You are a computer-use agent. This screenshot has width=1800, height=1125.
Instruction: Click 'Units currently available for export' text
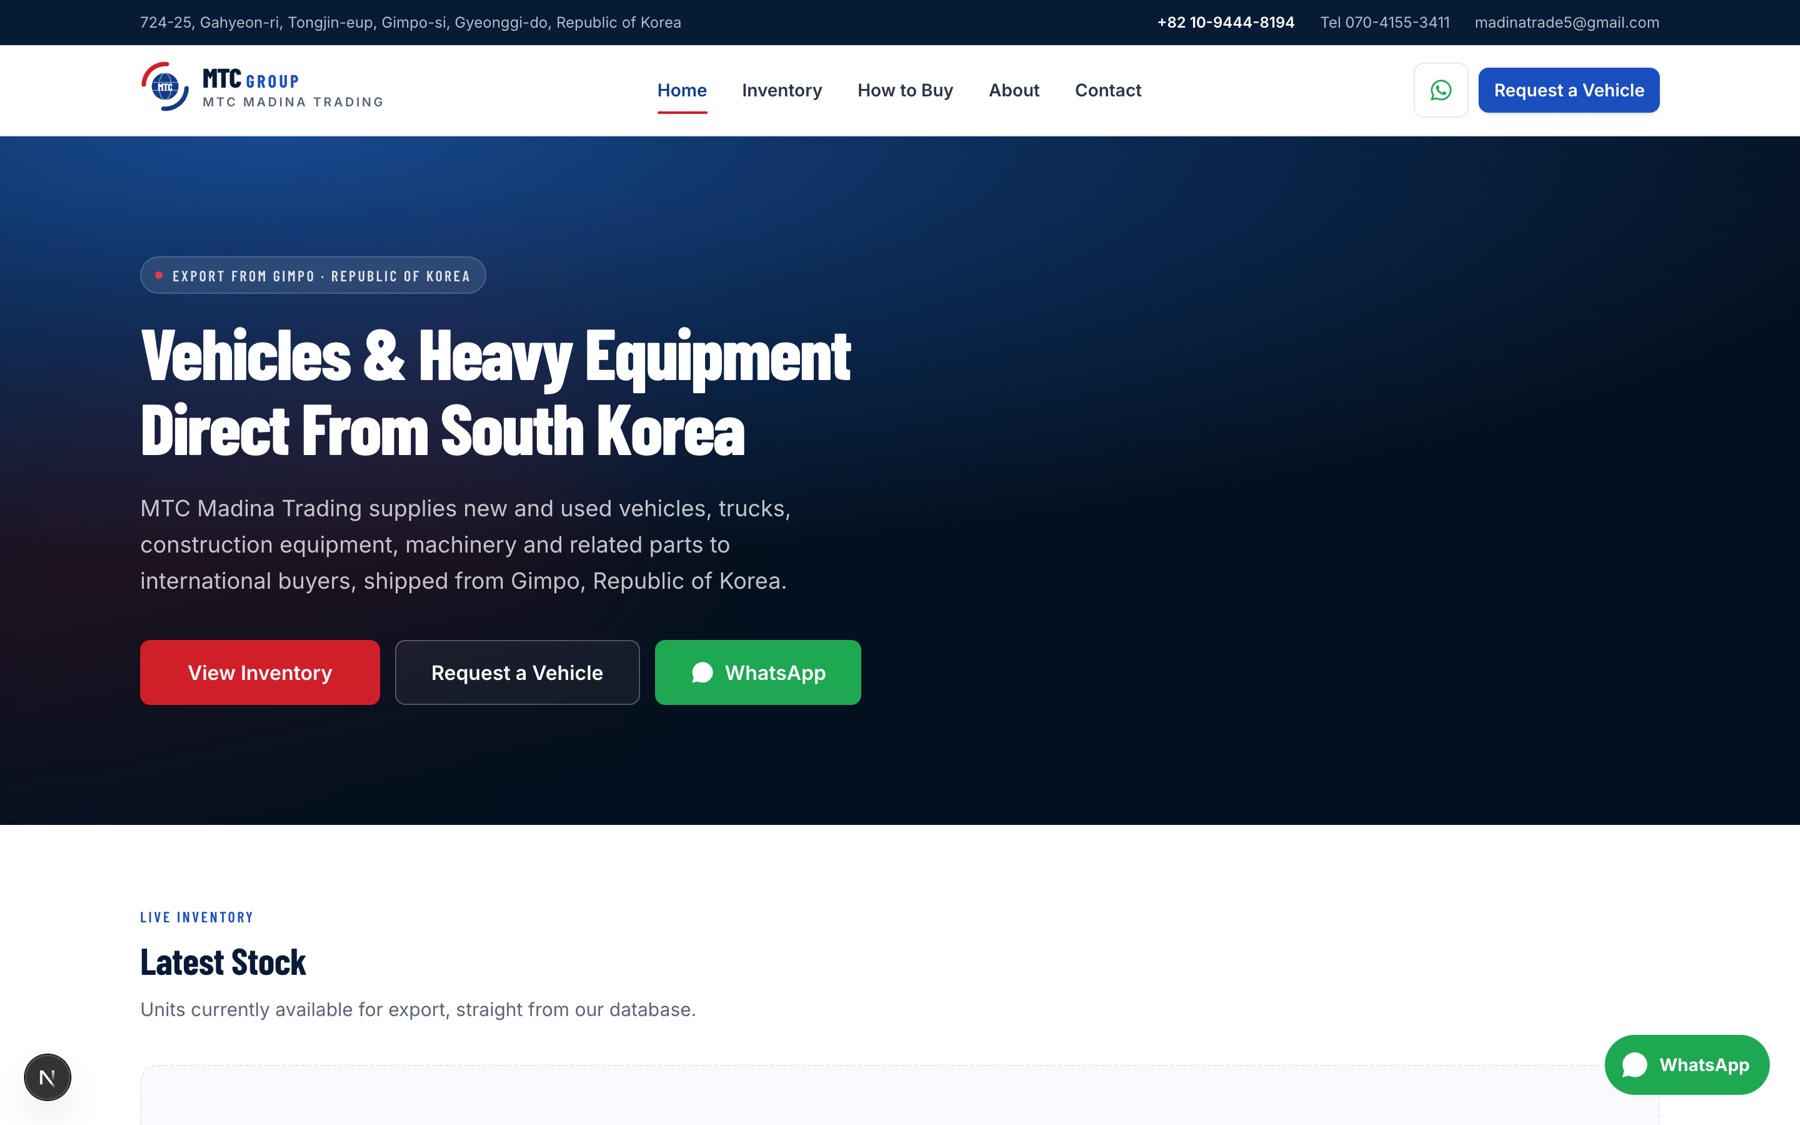418,1009
